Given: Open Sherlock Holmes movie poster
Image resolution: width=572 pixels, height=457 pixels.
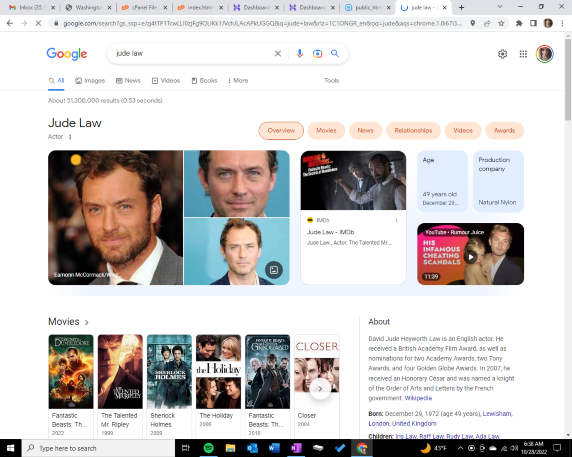Looking at the screenshot, I should pyautogui.click(x=169, y=371).
